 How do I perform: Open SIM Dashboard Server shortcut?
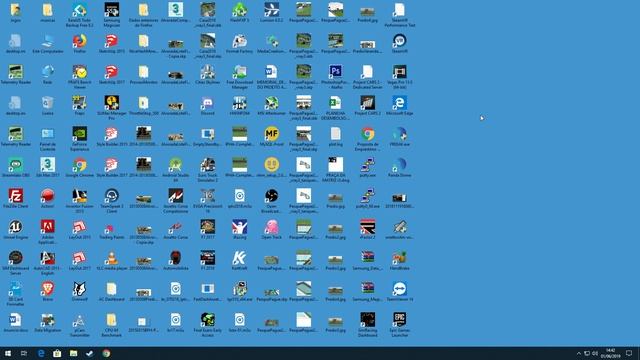click(16, 258)
